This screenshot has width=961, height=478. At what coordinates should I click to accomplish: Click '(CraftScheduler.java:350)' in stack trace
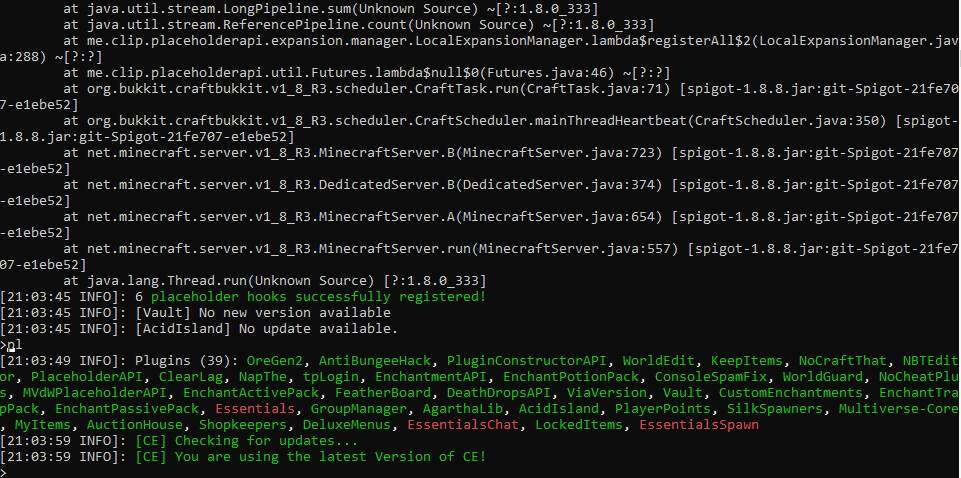tap(786, 121)
